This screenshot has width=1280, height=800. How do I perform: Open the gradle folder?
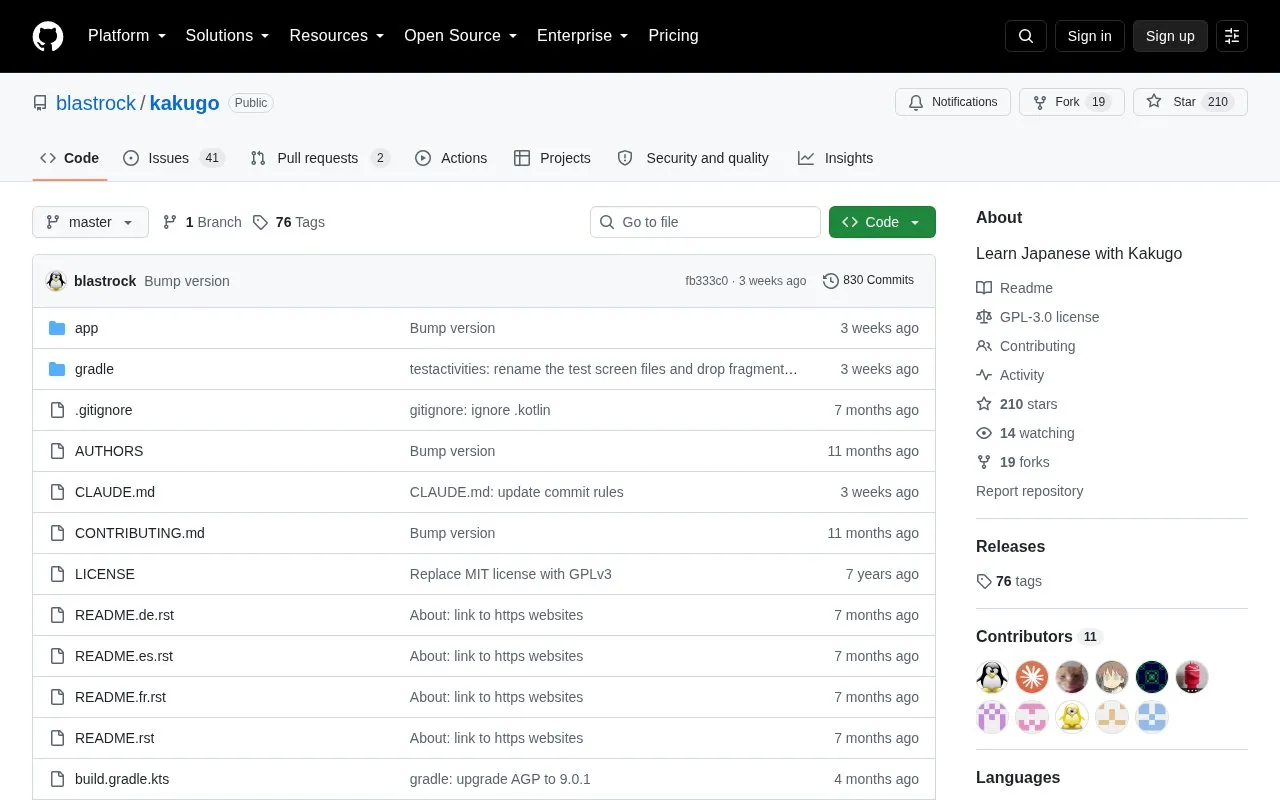pos(94,369)
